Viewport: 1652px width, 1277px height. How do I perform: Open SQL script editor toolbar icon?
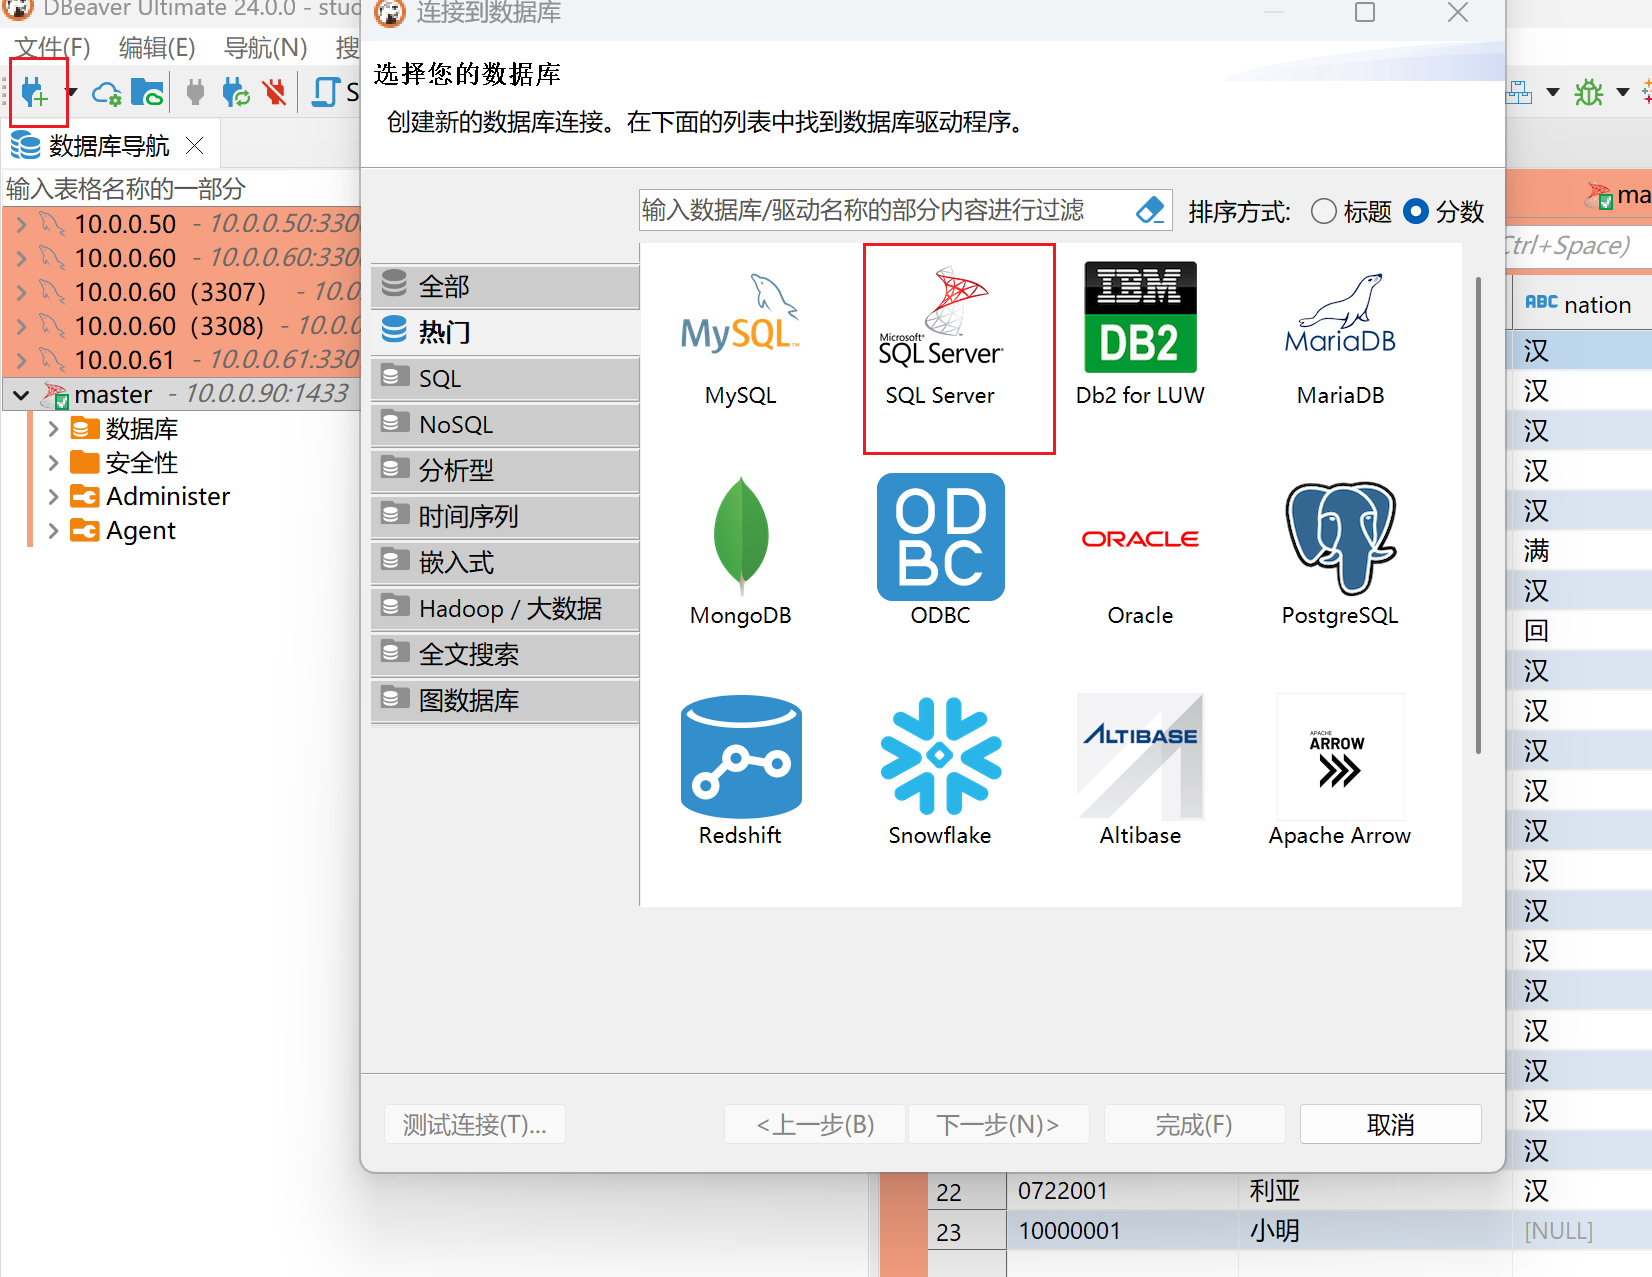(326, 93)
